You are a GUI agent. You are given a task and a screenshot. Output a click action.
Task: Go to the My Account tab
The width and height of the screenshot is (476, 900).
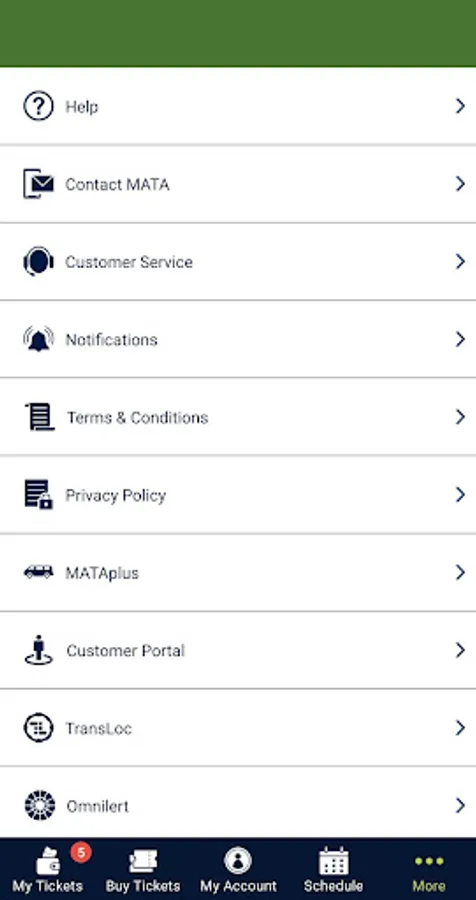click(238, 869)
